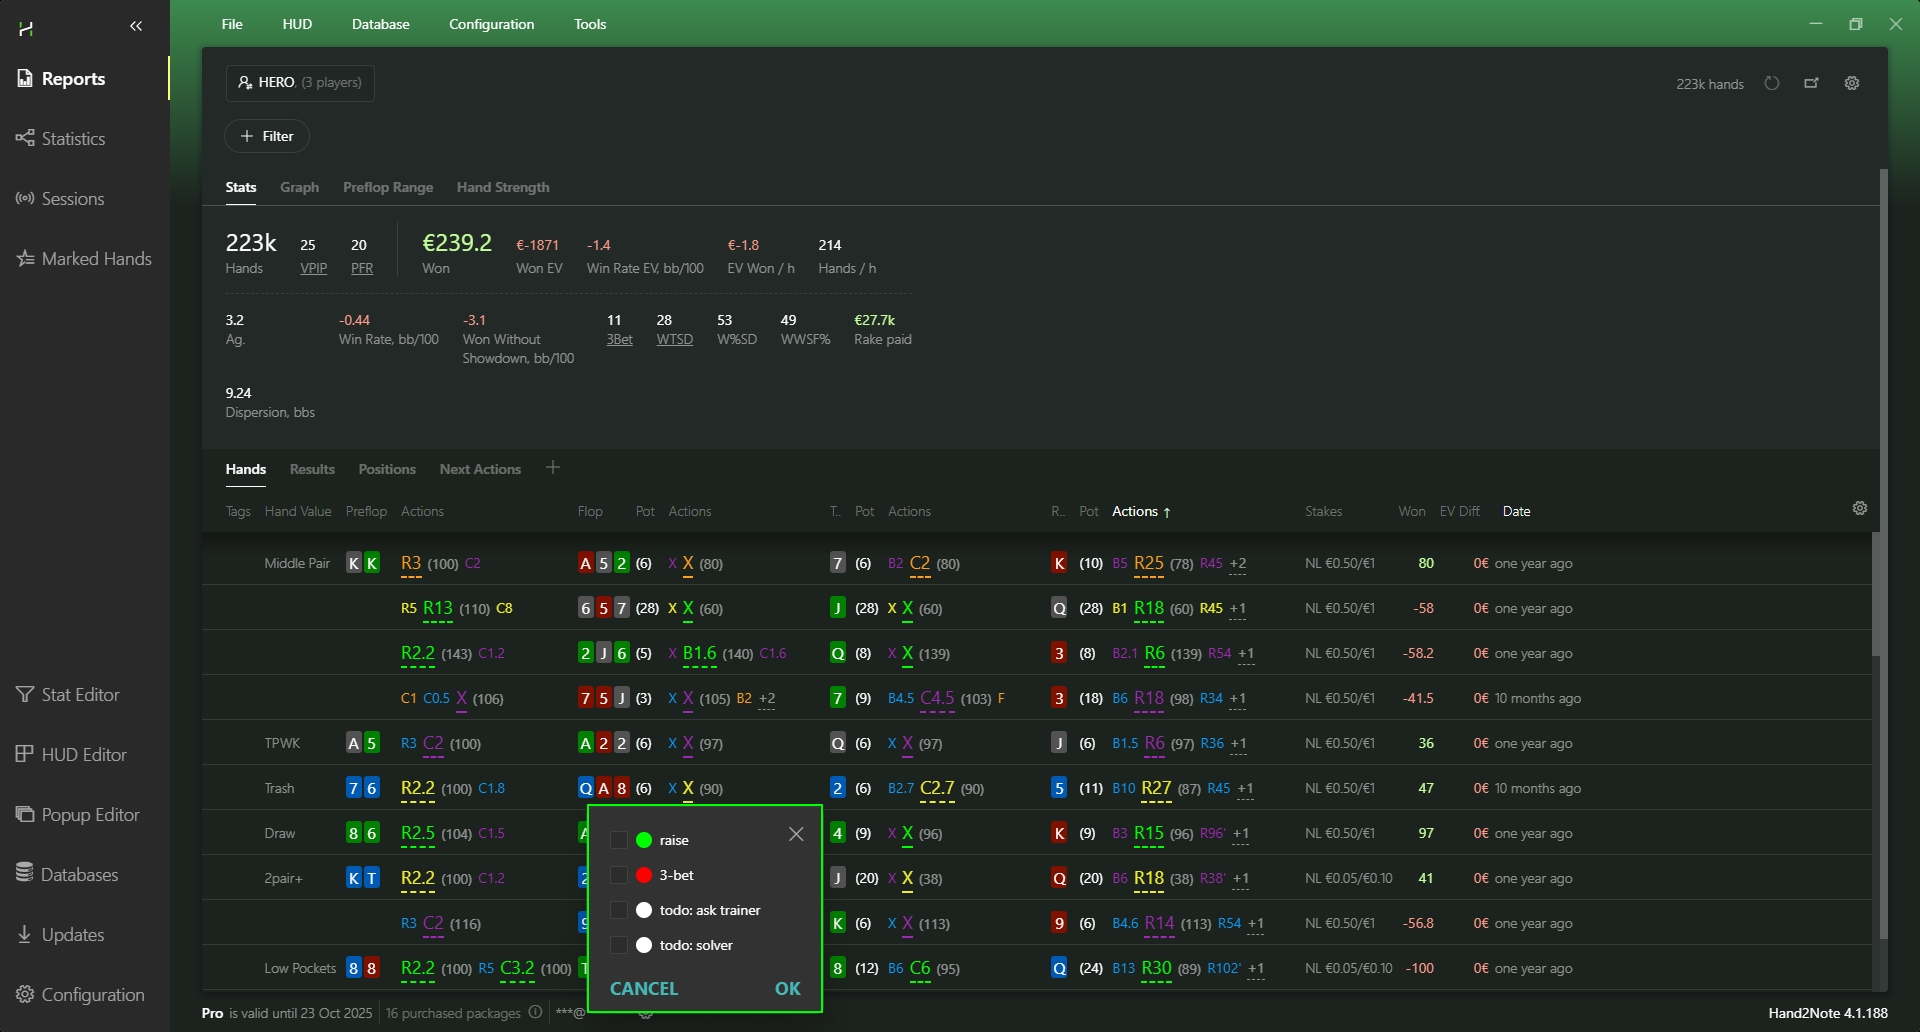The height and width of the screenshot is (1032, 1920).
Task: Open Marked Hands from the sidebar
Action: tap(85, 259)
